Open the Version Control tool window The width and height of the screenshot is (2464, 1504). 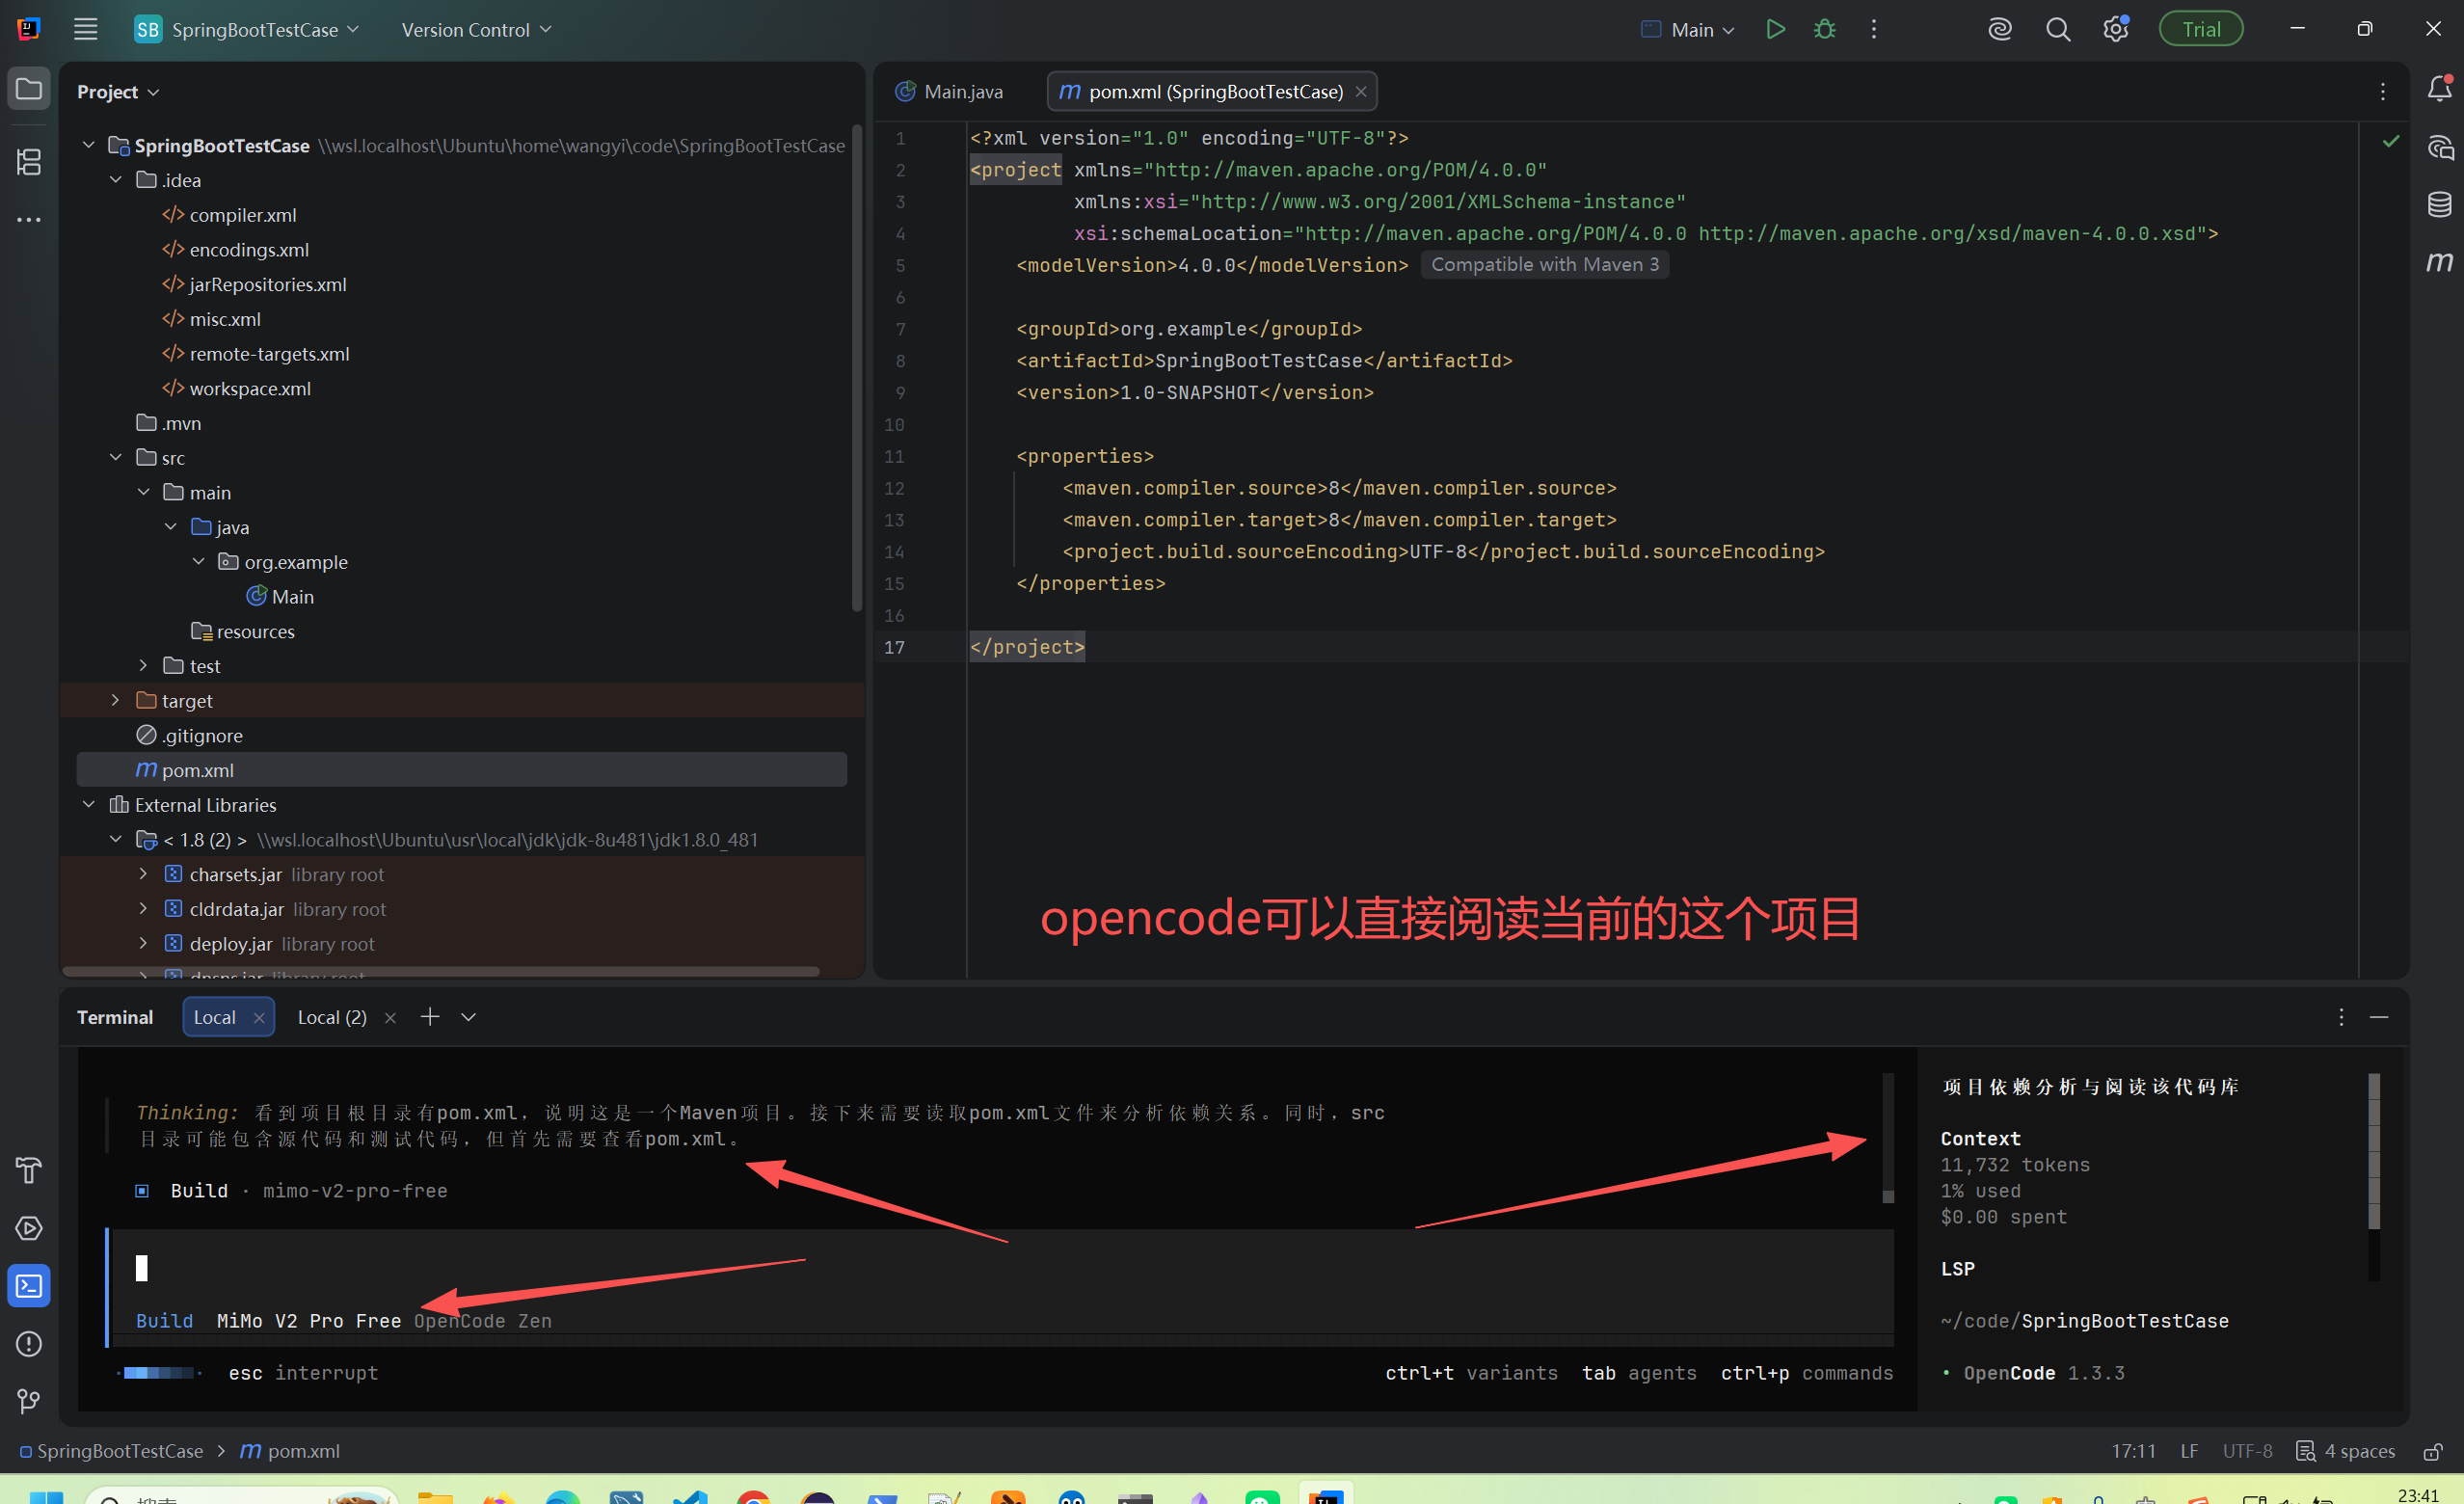tap(28, 1402)
